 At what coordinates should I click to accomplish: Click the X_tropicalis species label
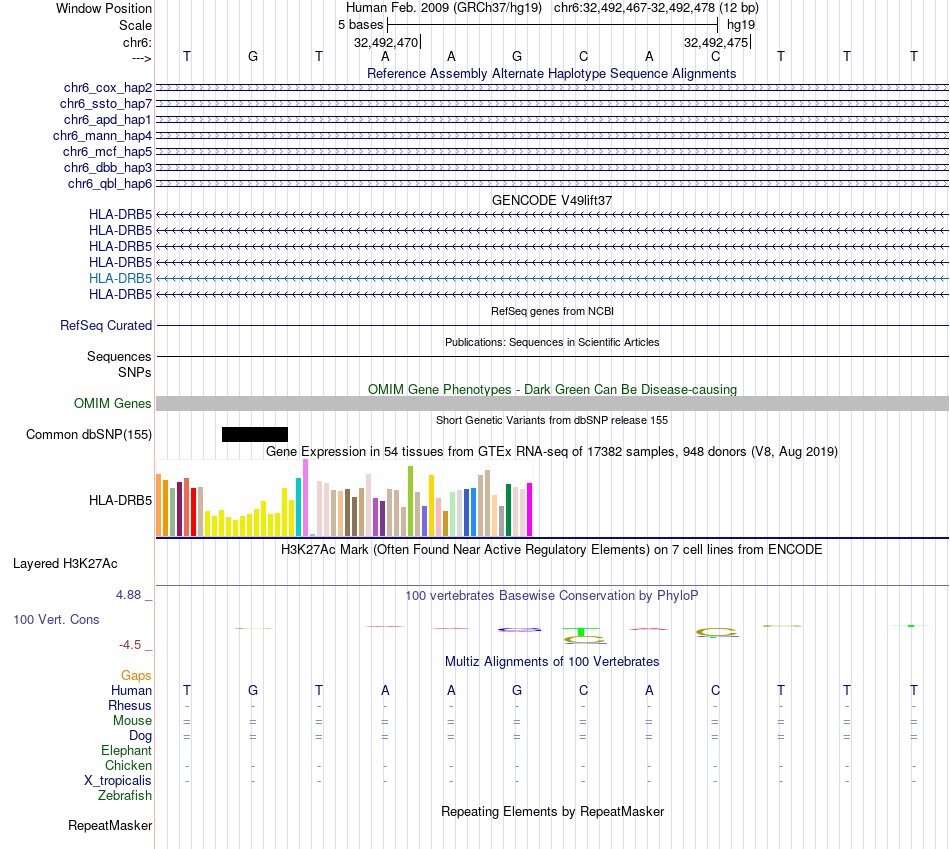coord(118,781)
